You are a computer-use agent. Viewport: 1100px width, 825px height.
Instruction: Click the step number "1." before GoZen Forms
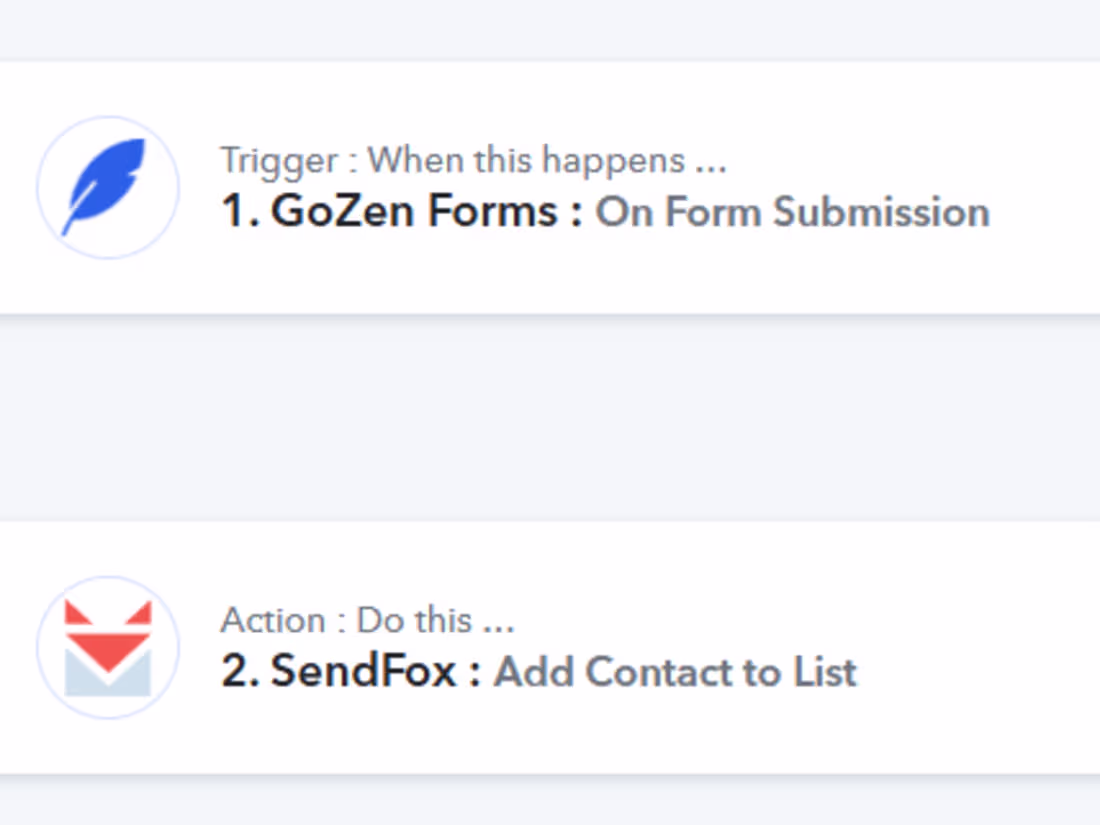(x=240, y=212)
